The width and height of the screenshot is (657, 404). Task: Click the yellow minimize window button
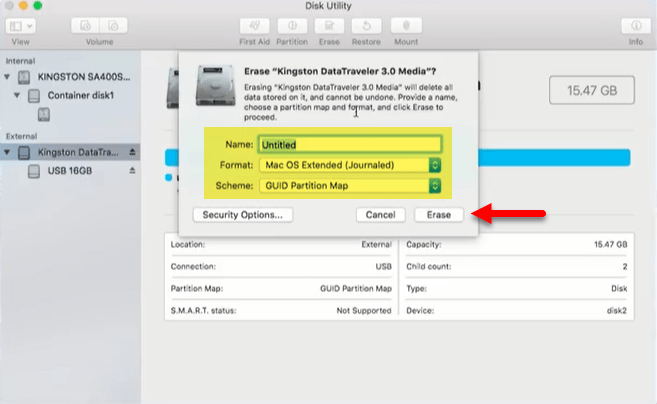click(23, 5)
